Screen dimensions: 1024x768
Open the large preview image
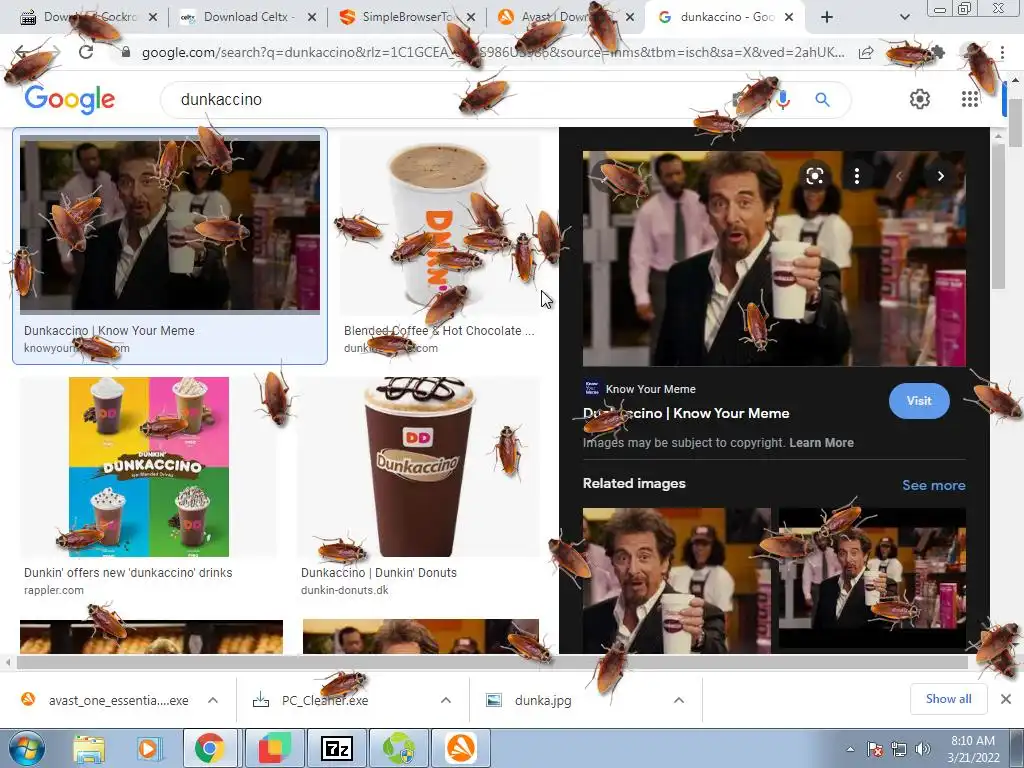[774, 259]
